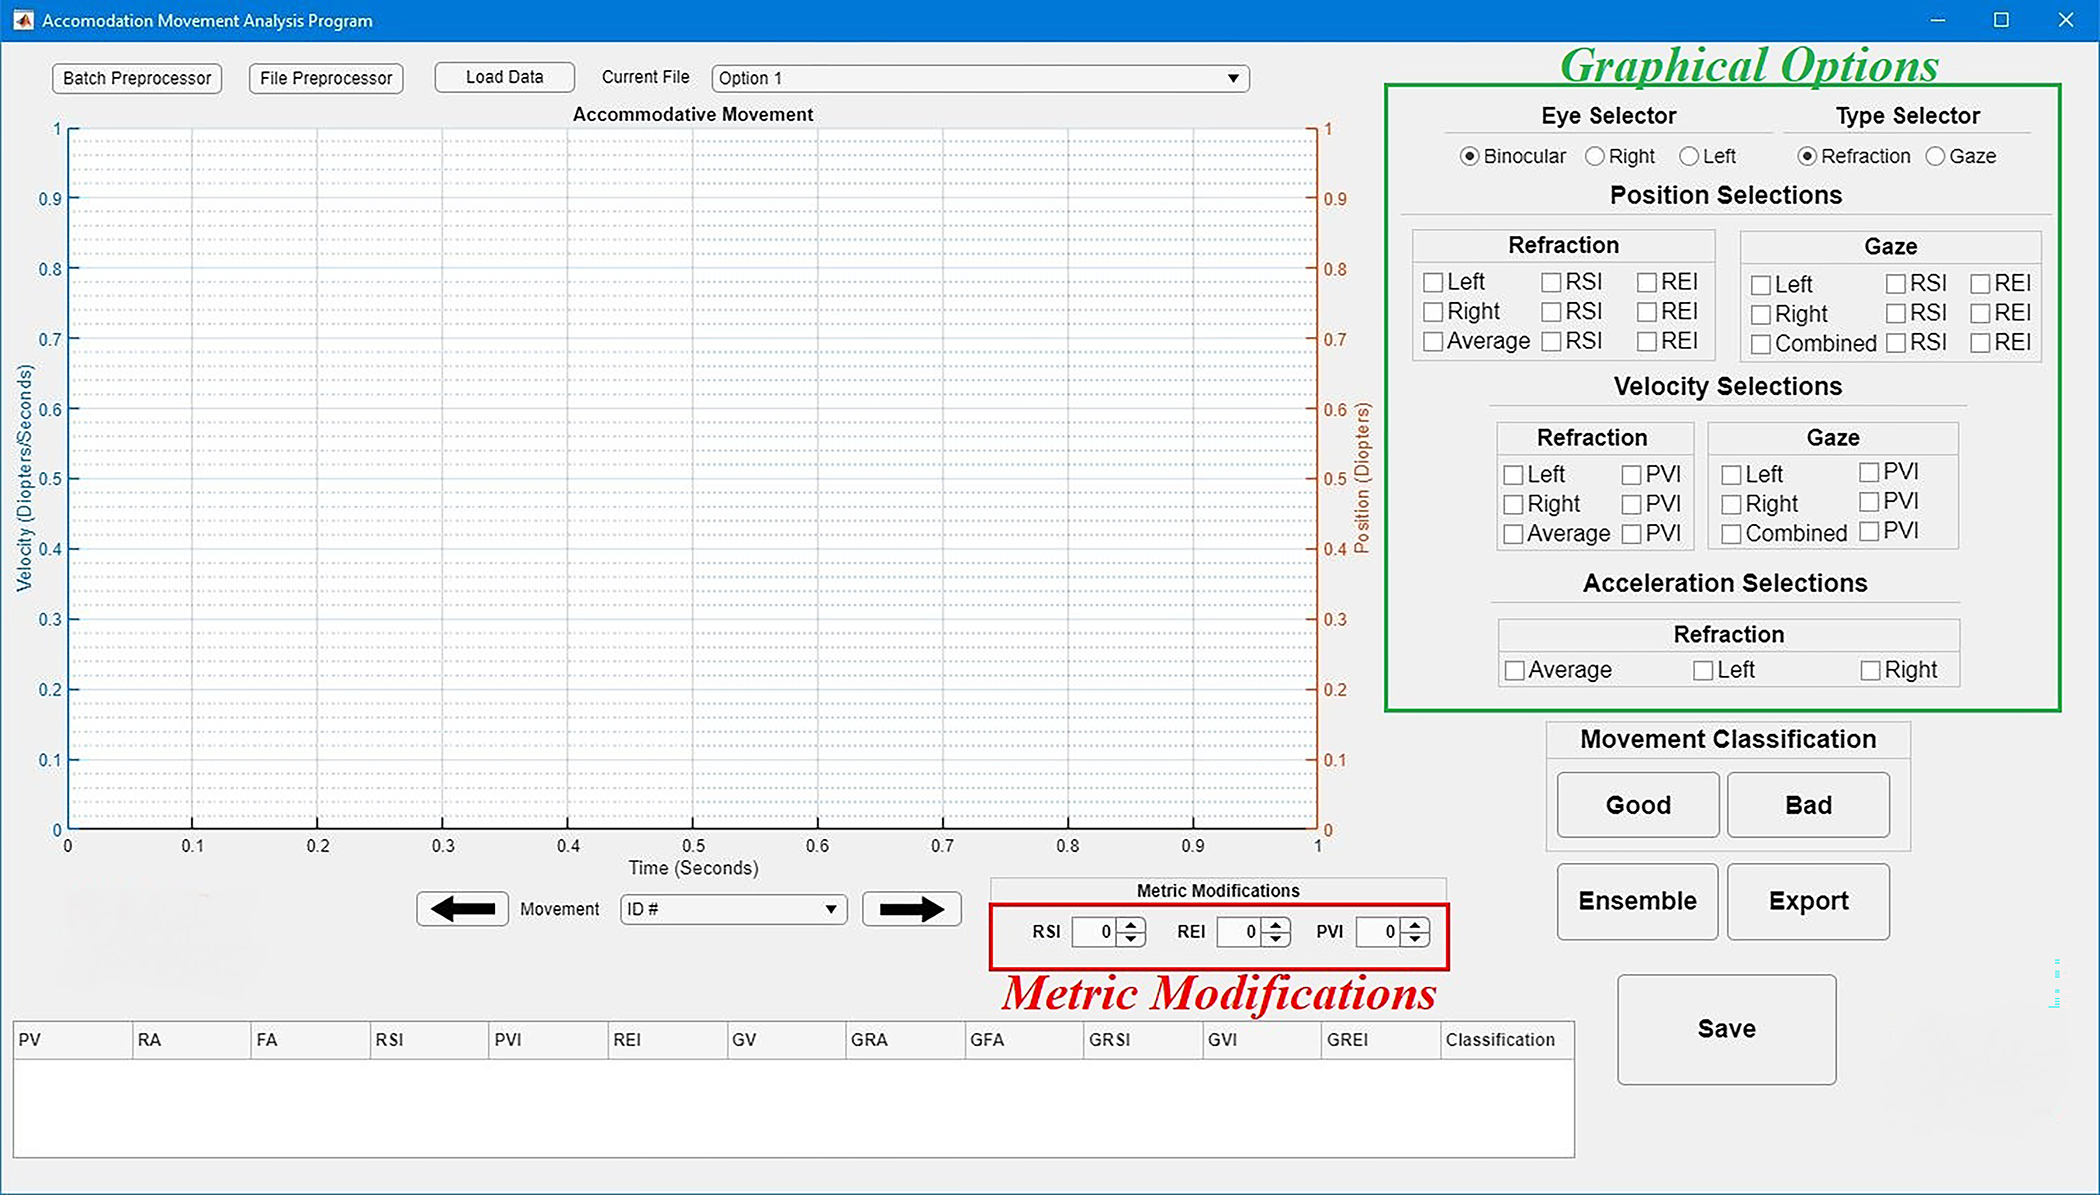
Task: Check Left under Acceleration Refraction
Action: [x=1703, y=671]
